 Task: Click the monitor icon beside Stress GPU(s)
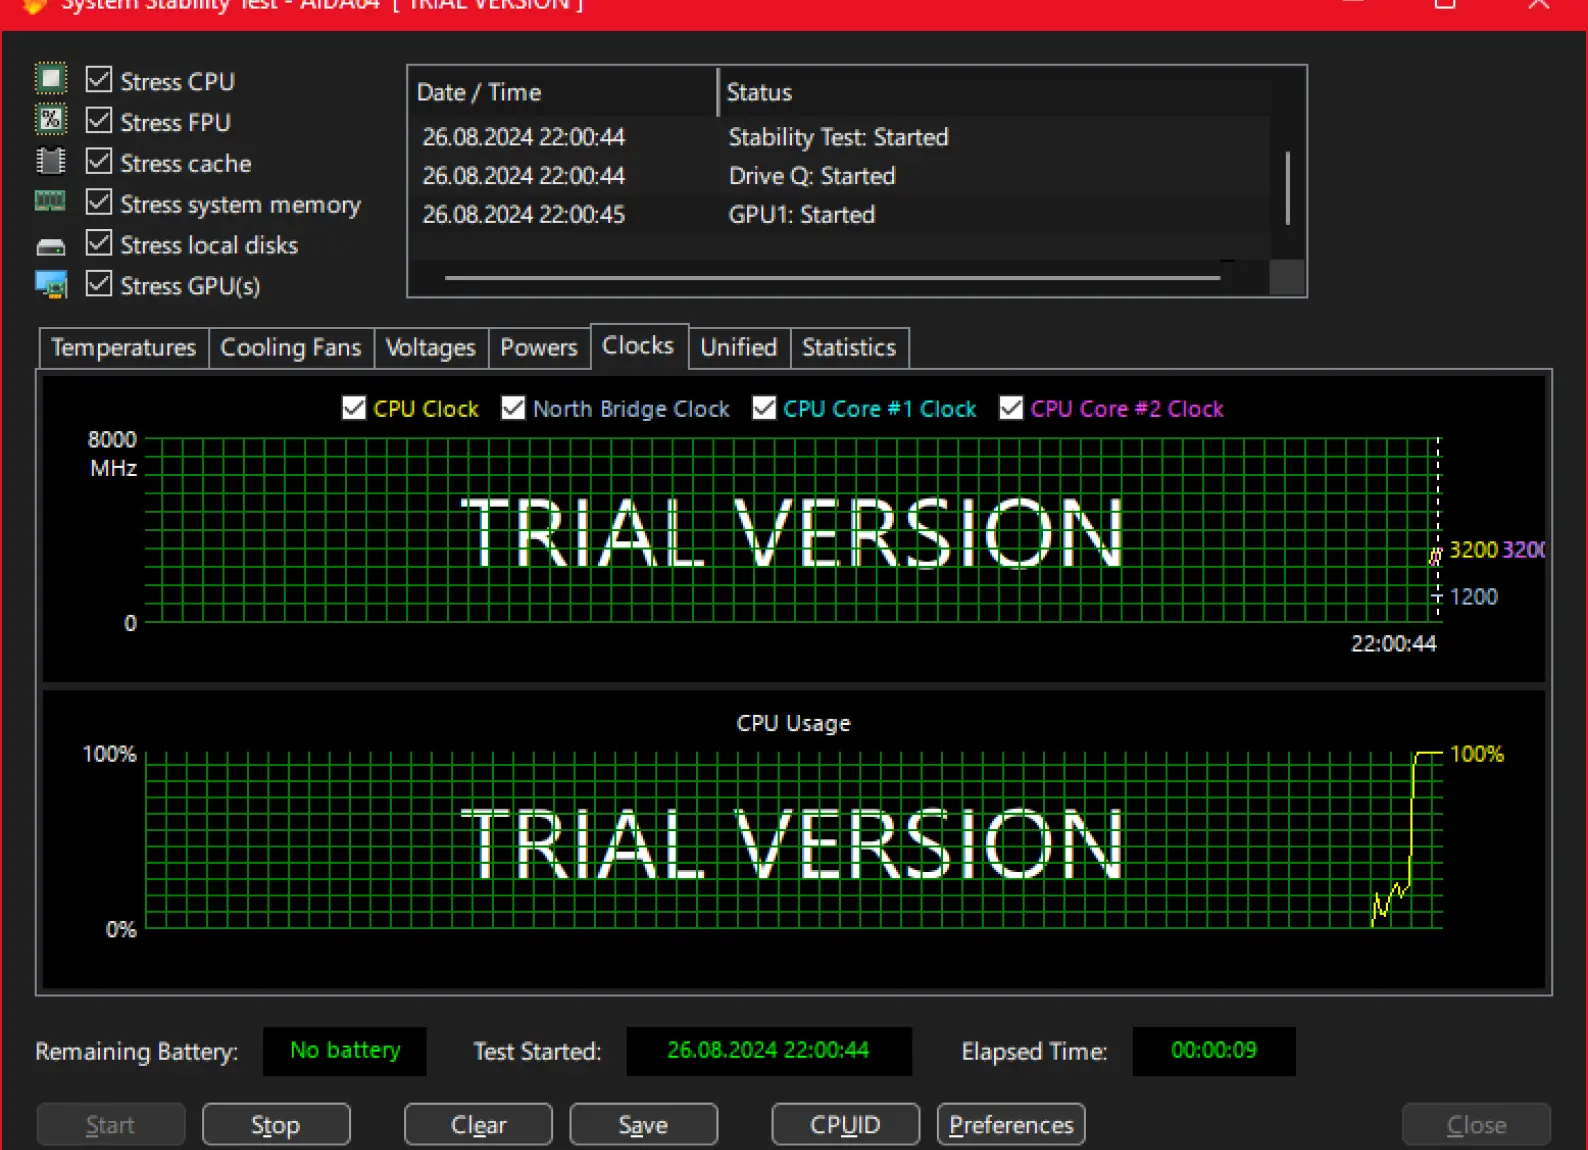tap(51, 285)
